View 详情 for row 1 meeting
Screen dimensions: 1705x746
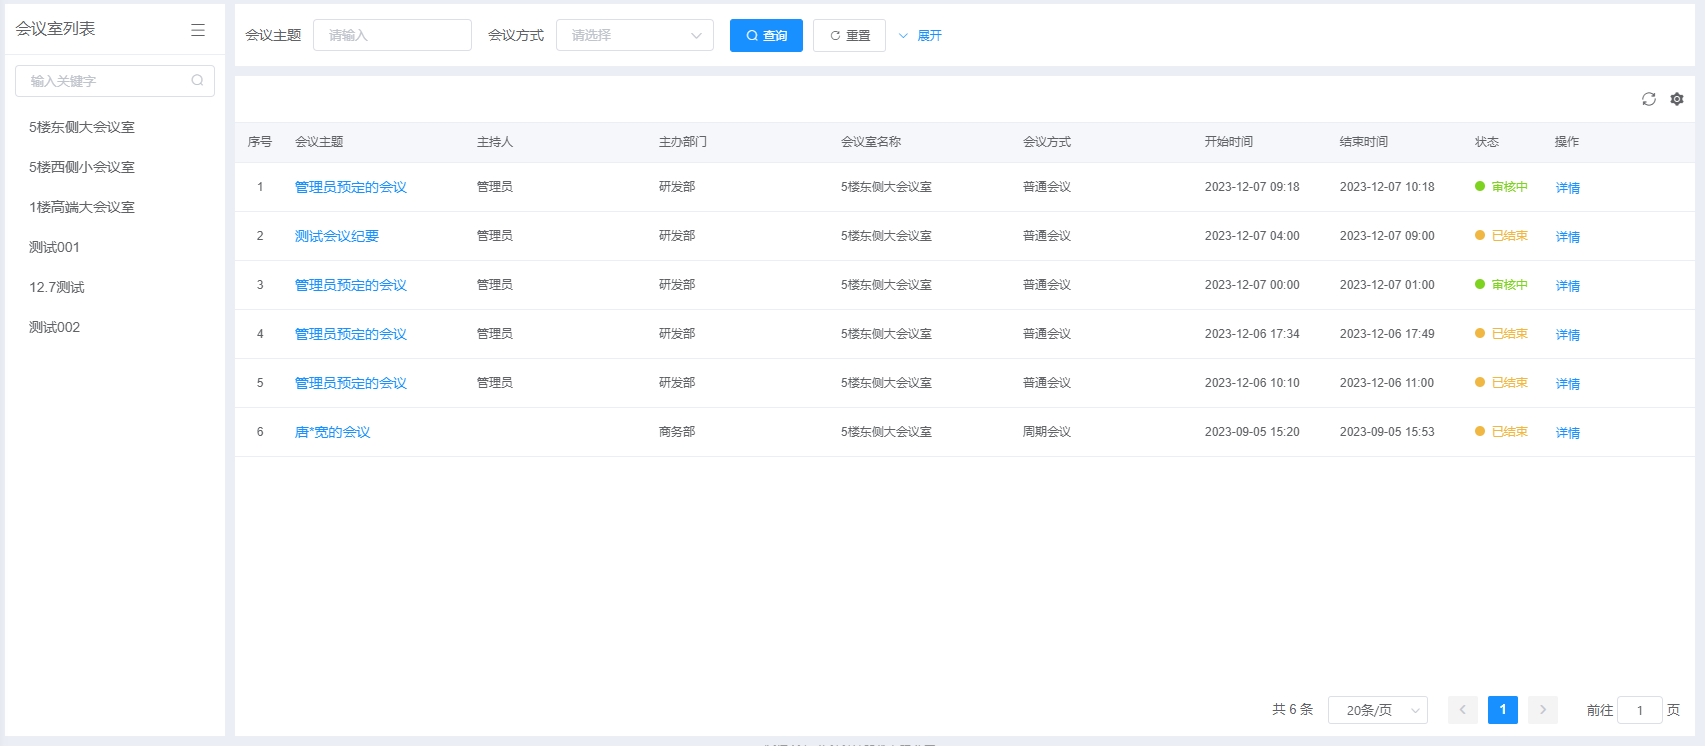pos(1567,188)
